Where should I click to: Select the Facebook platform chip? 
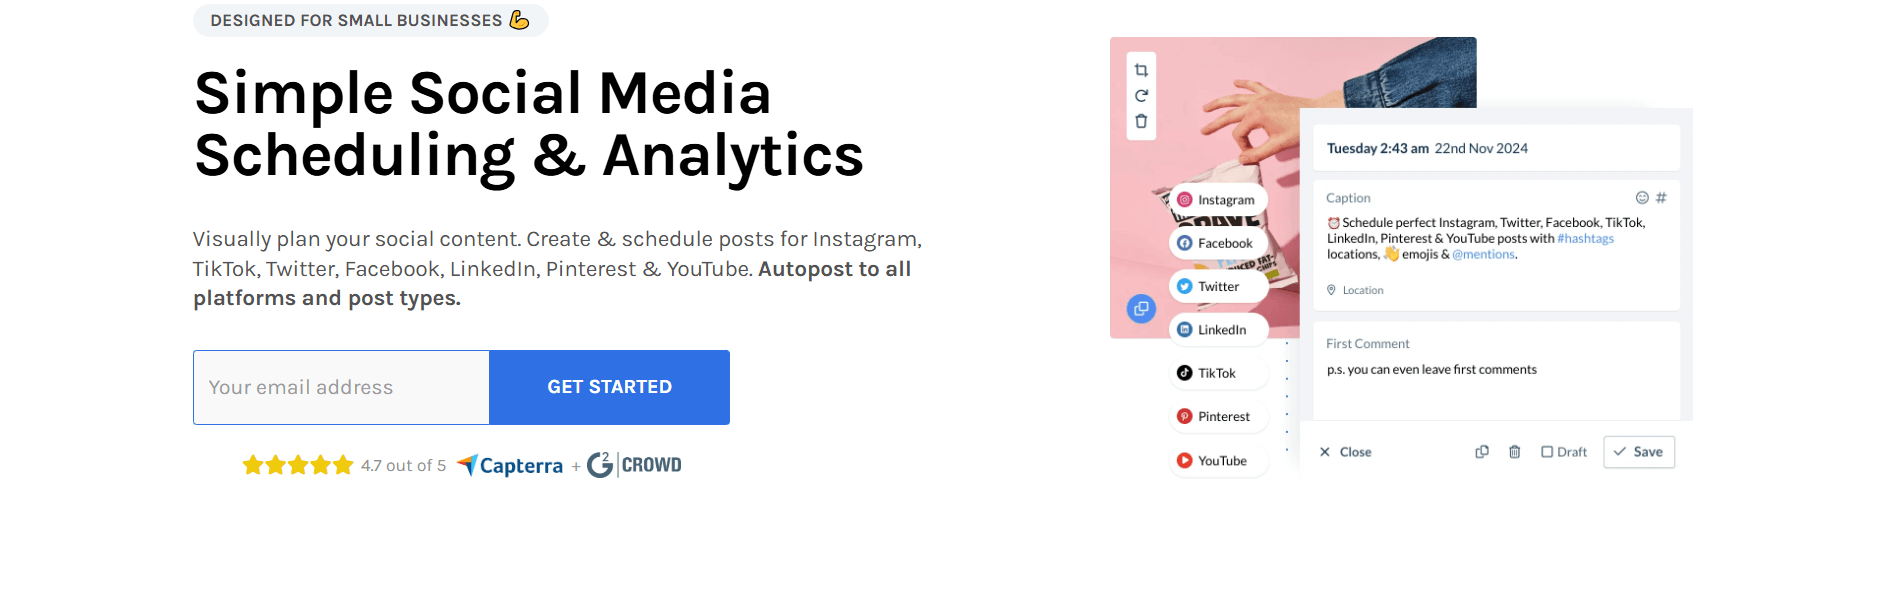tap(1216, 243)
